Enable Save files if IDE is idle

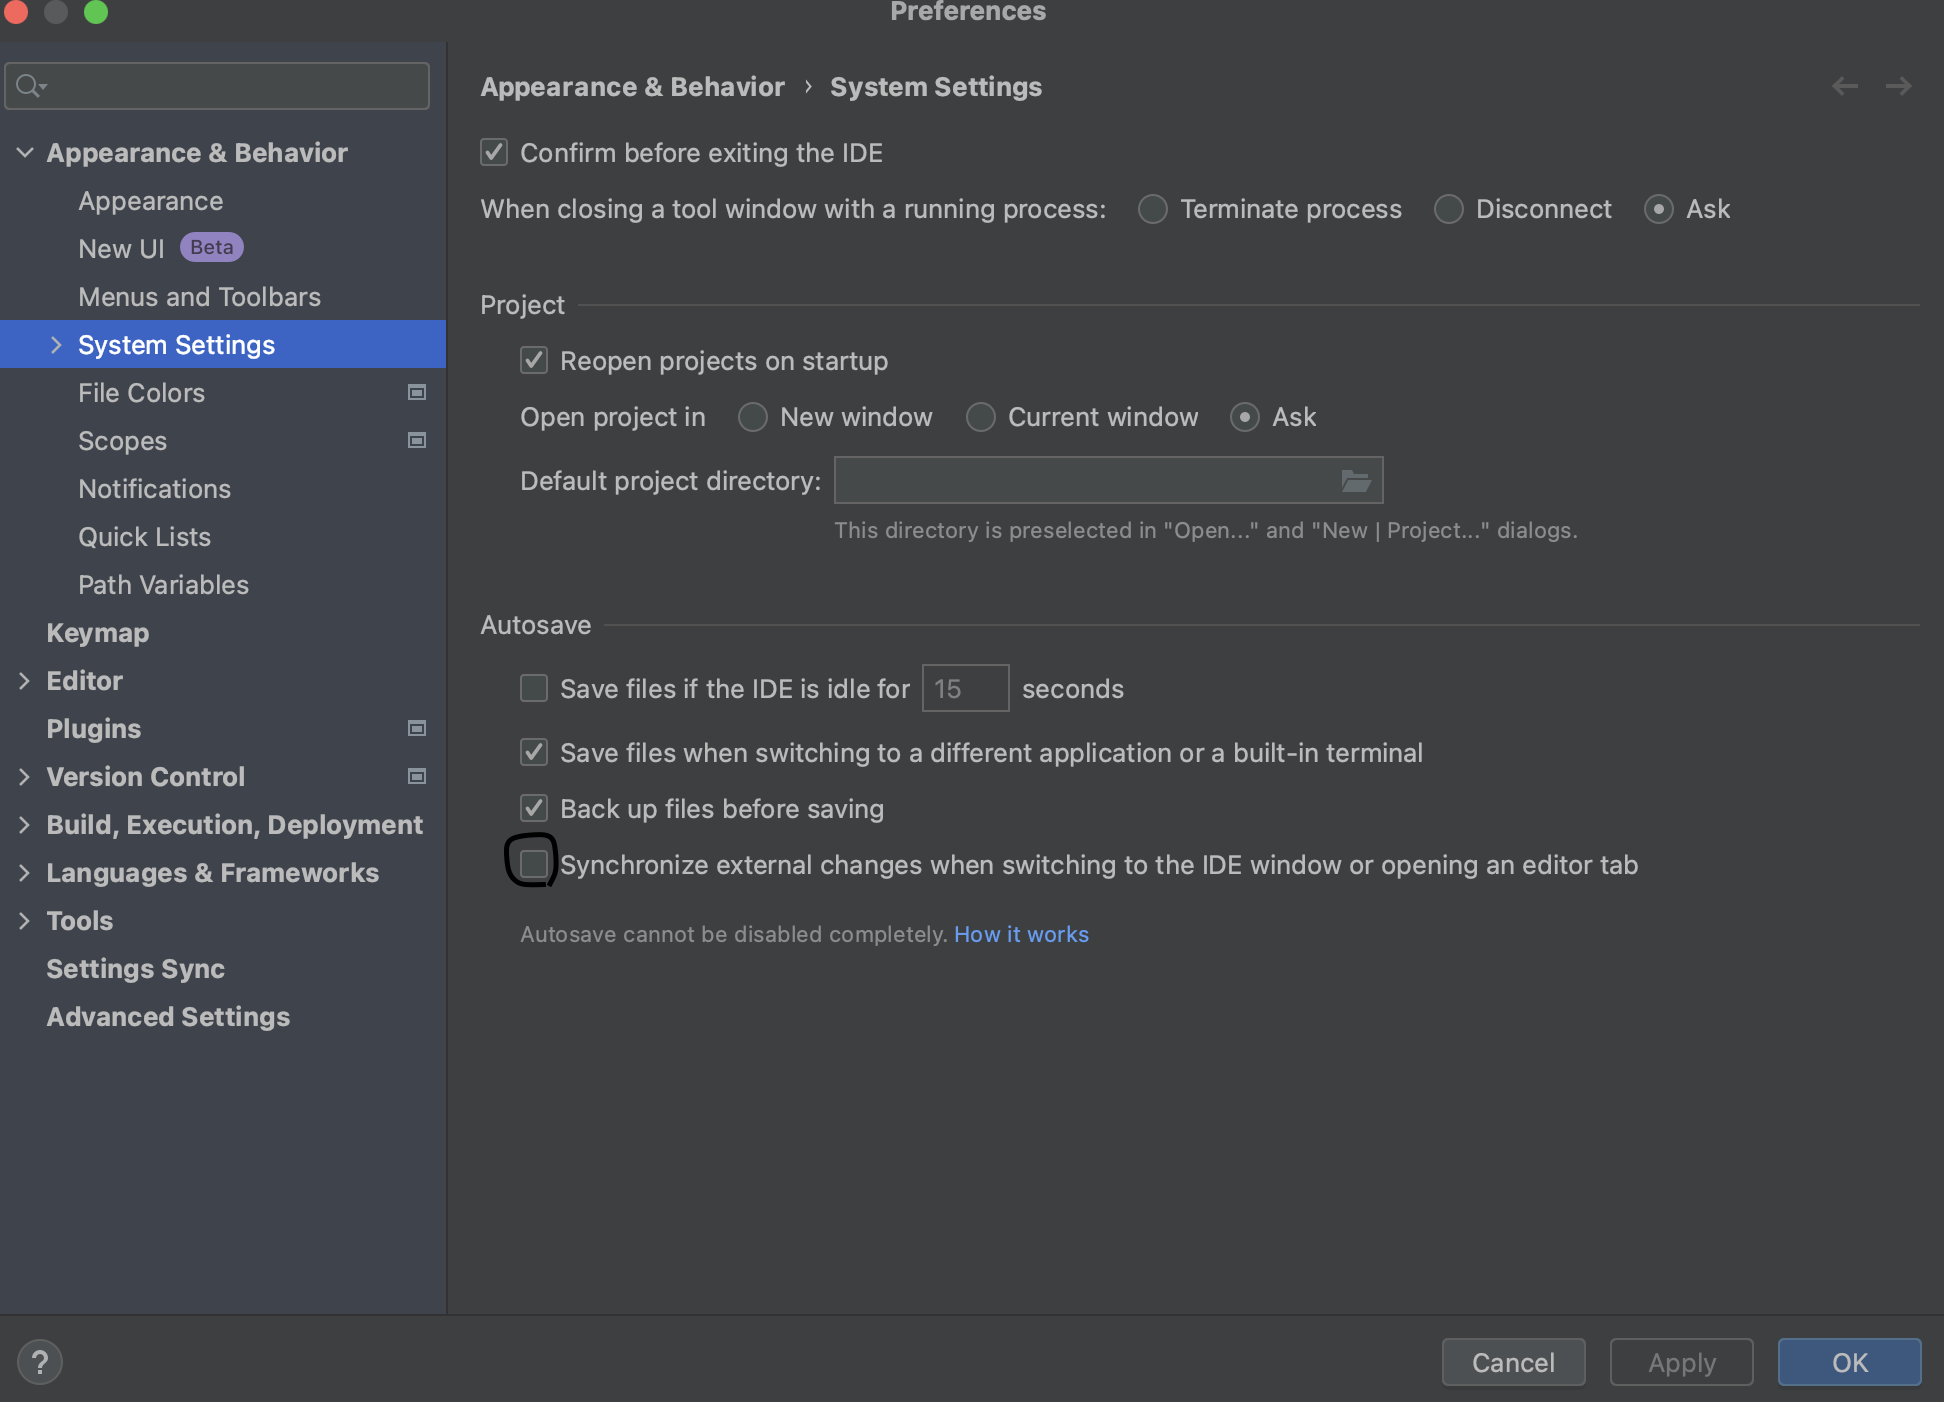pyautogui.click(x=534, y=688)
